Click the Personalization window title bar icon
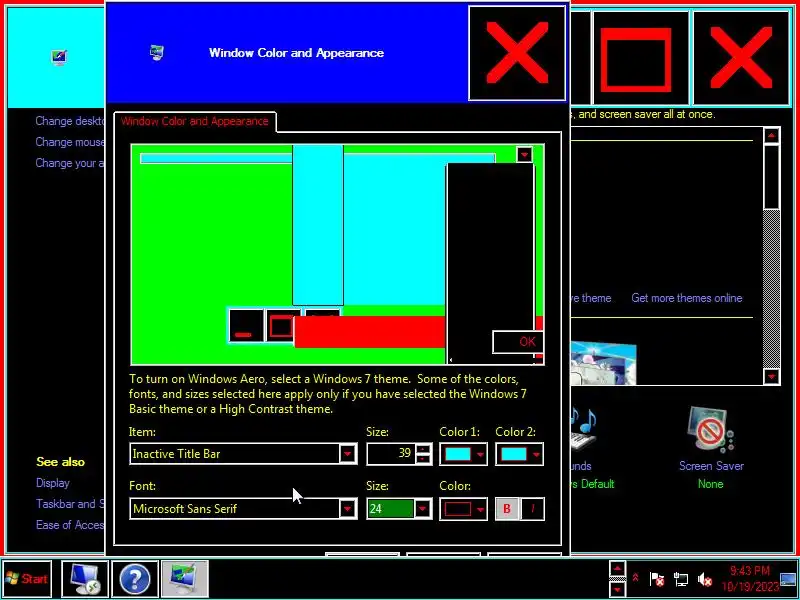 click(x=59, y=57)
